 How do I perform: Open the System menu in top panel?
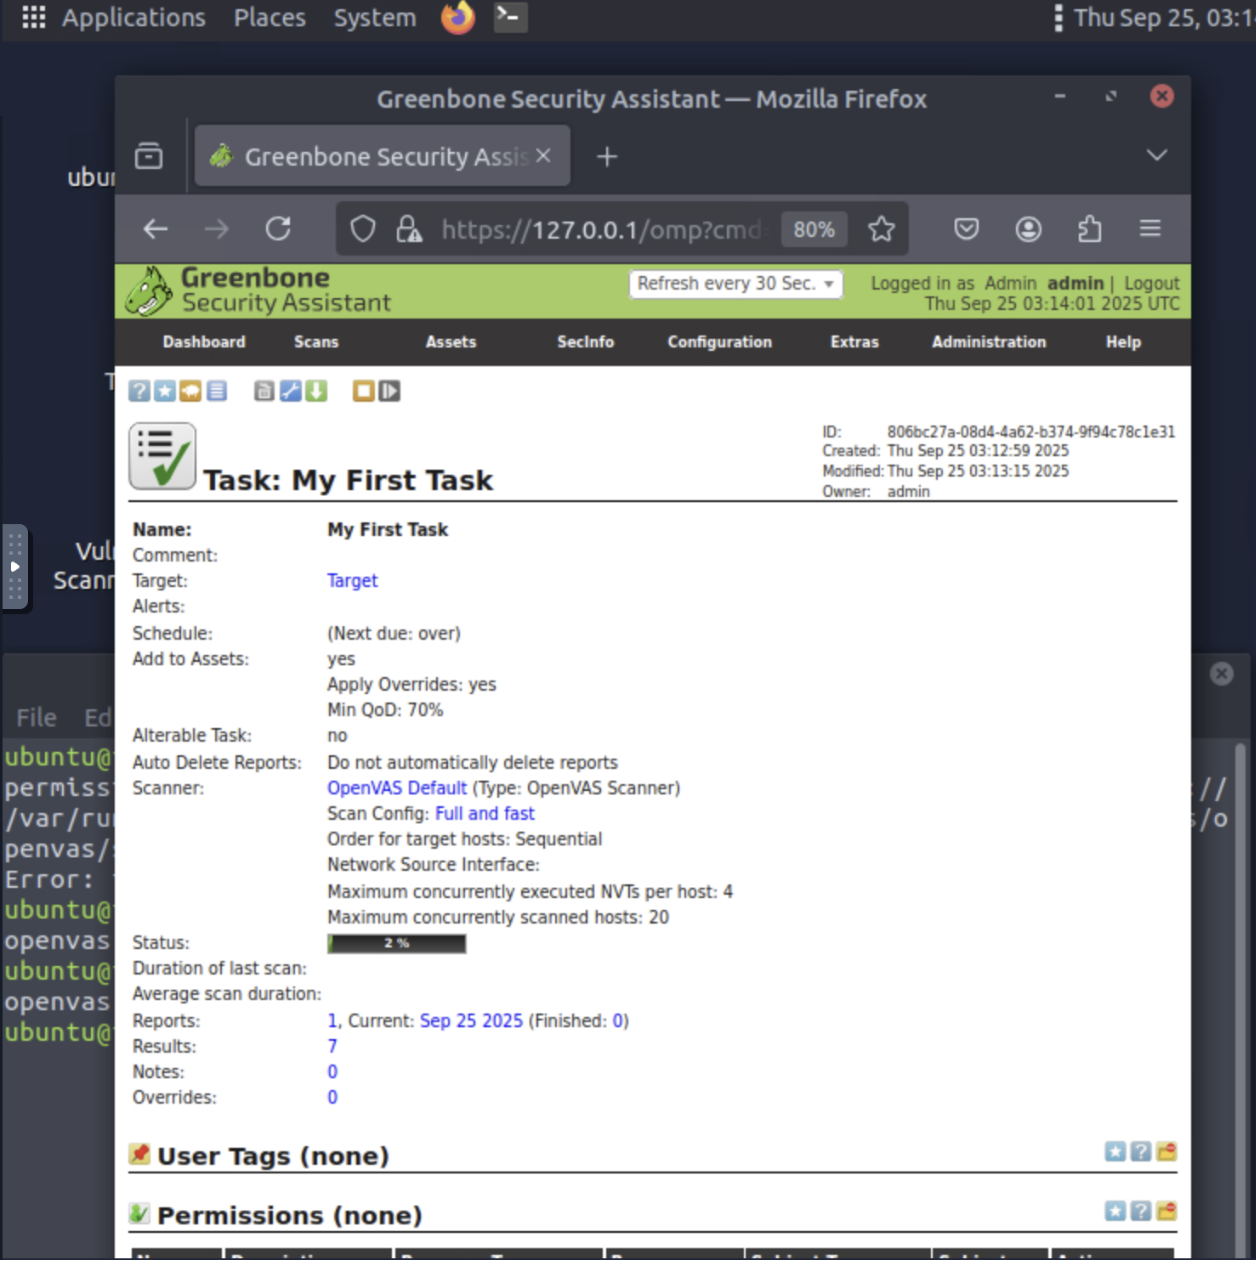[375, 18]
